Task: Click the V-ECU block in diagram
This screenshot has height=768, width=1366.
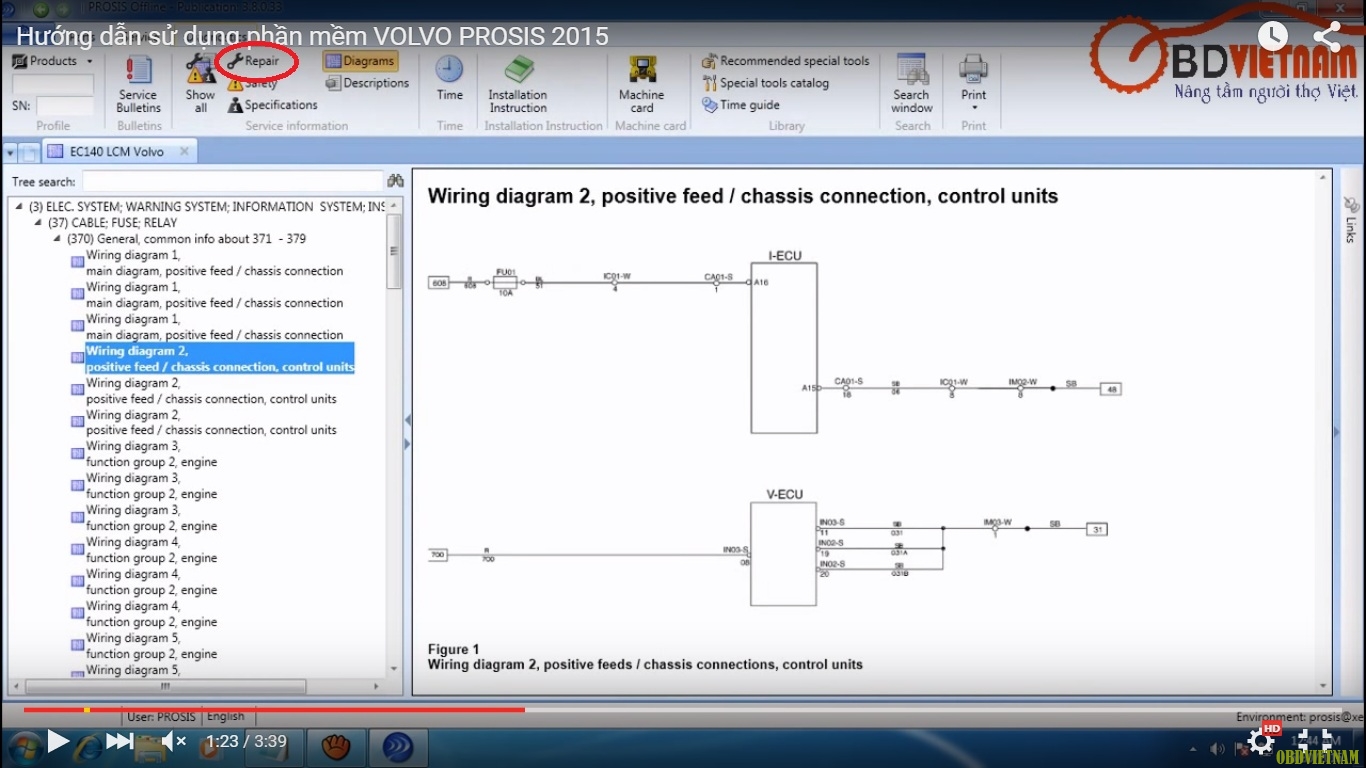Action: click(783, 554)
